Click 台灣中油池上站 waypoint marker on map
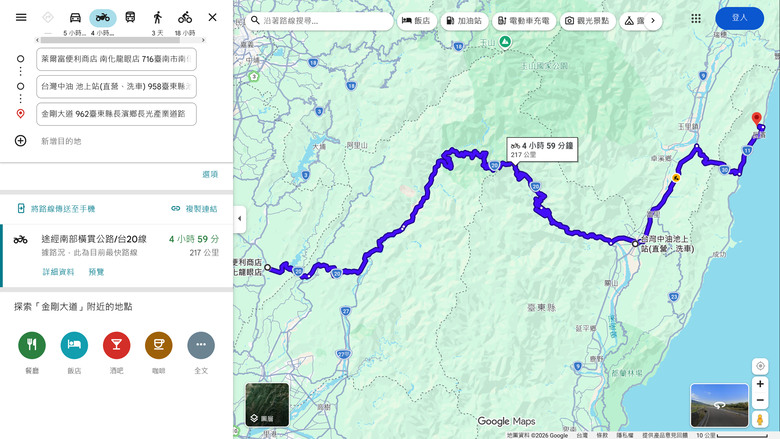Image resolution: width=780 pixels, height=439 pixels. coord(635,244)
